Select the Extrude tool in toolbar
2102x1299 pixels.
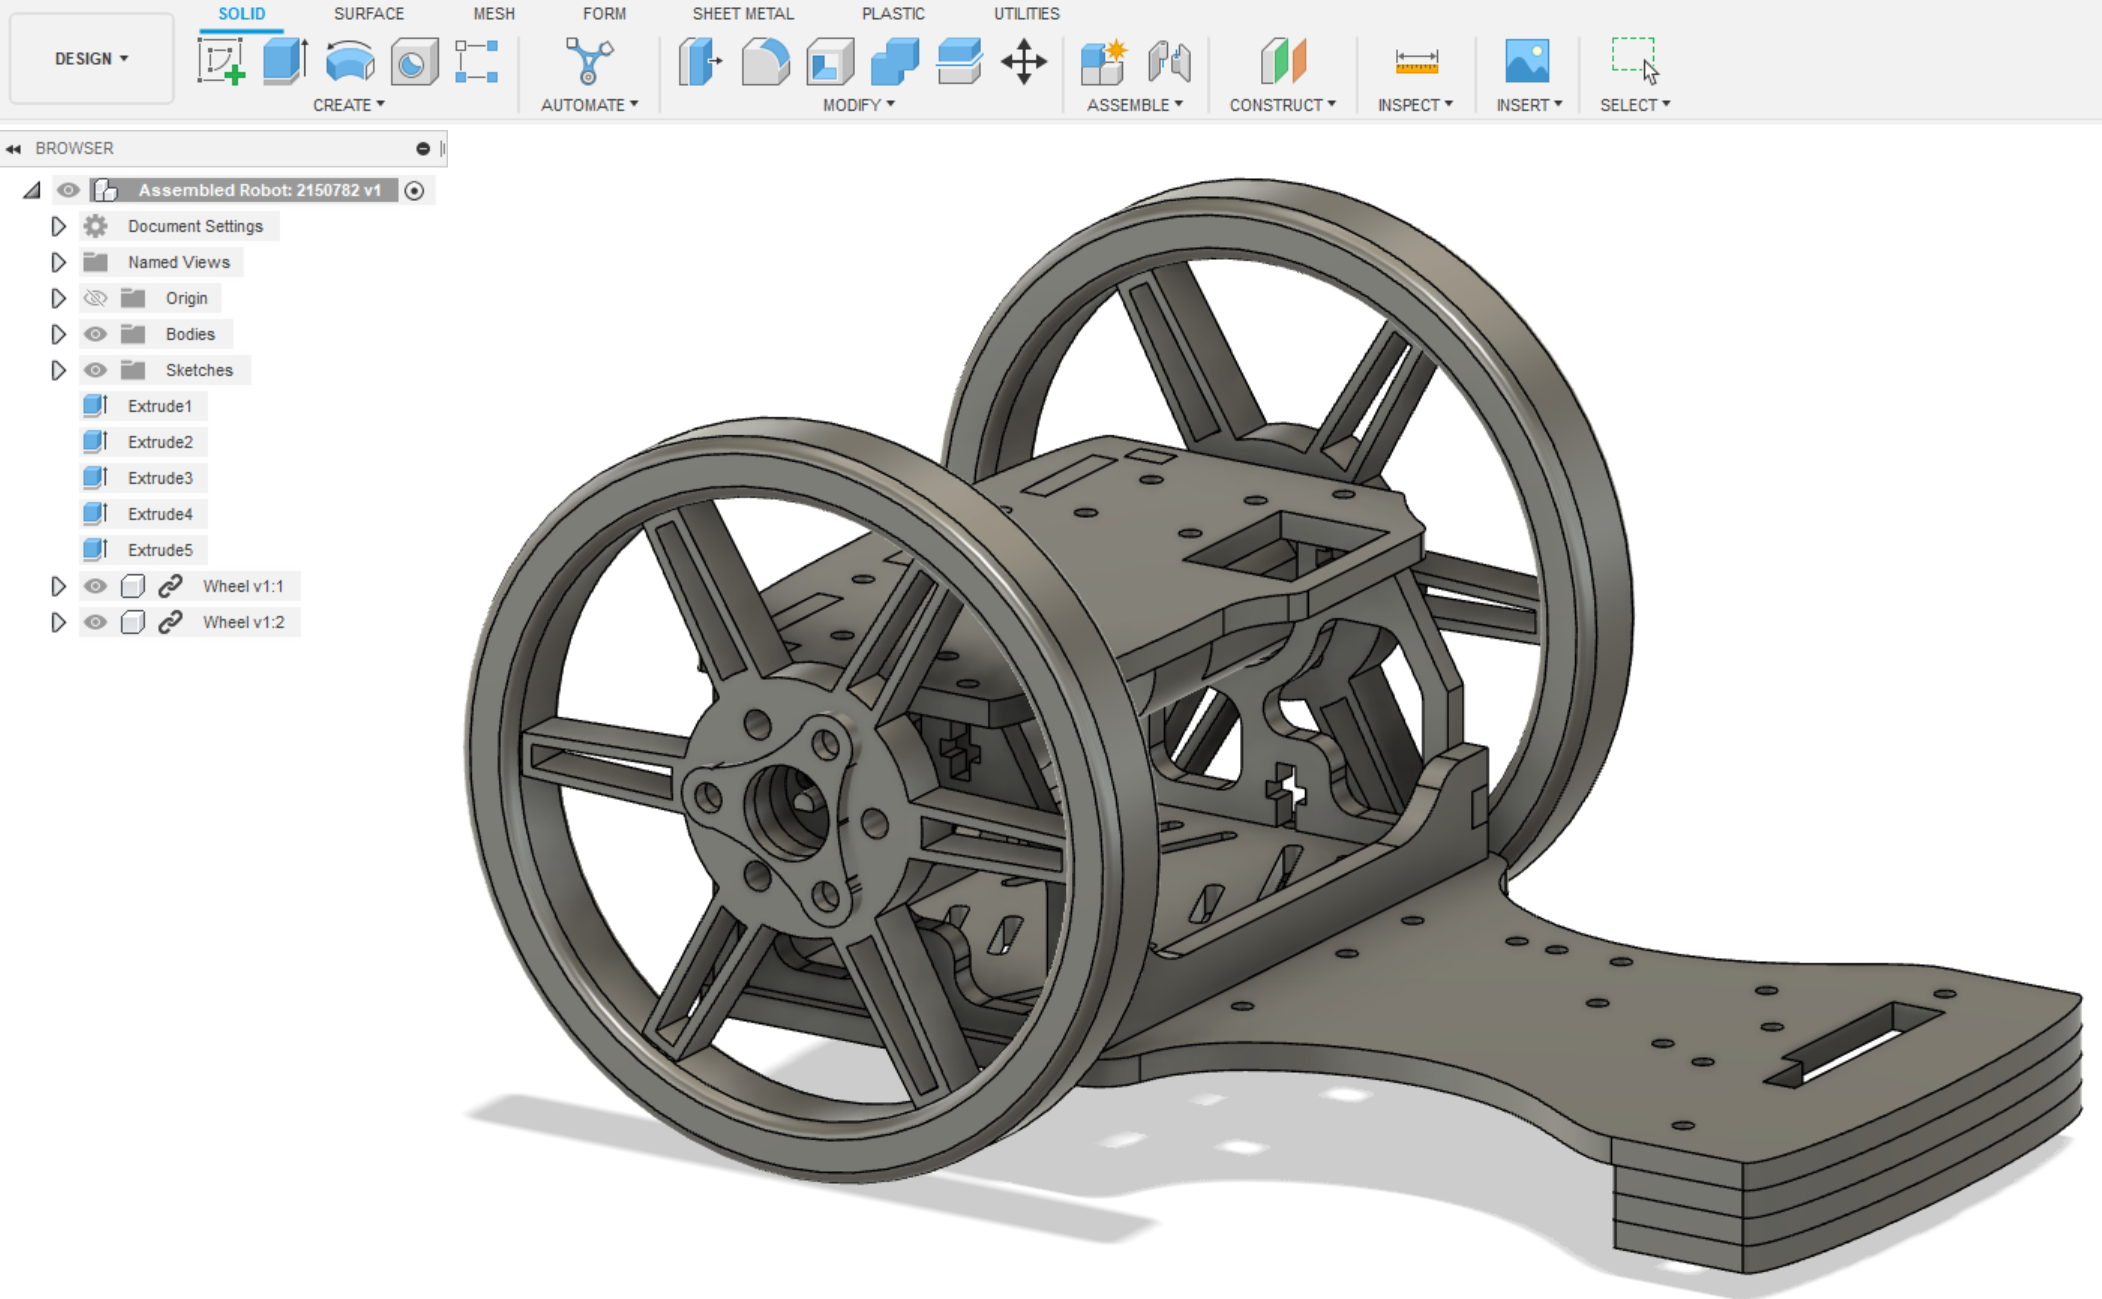point(285,62)
